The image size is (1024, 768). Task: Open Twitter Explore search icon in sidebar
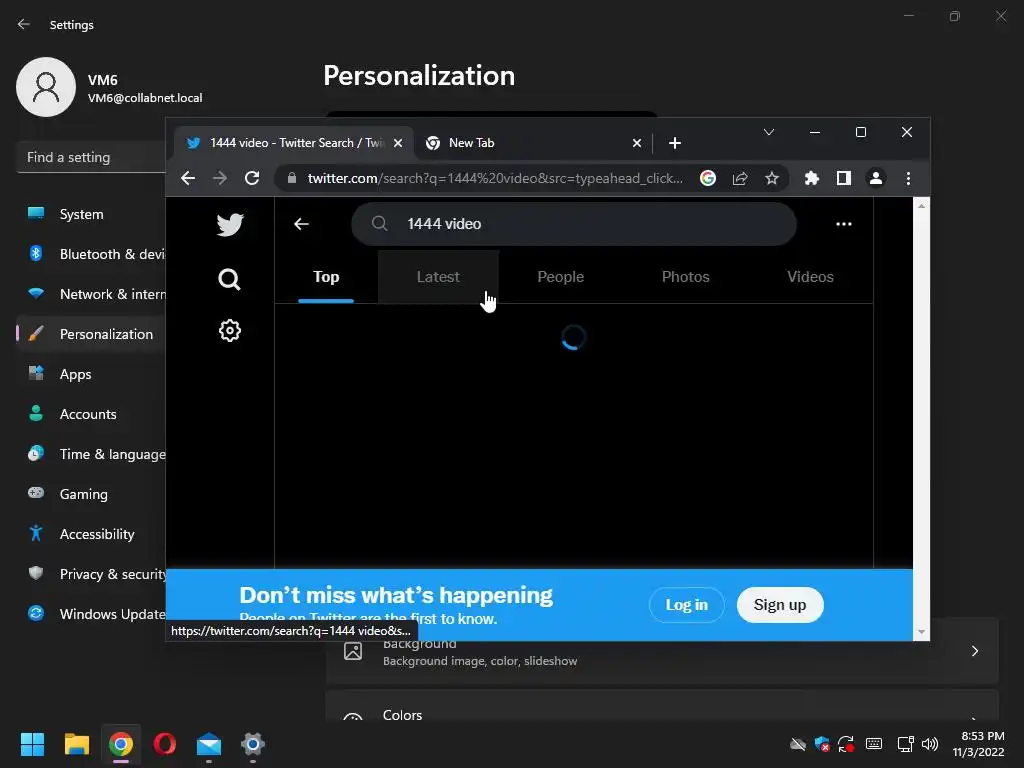(x=229, y=280)
